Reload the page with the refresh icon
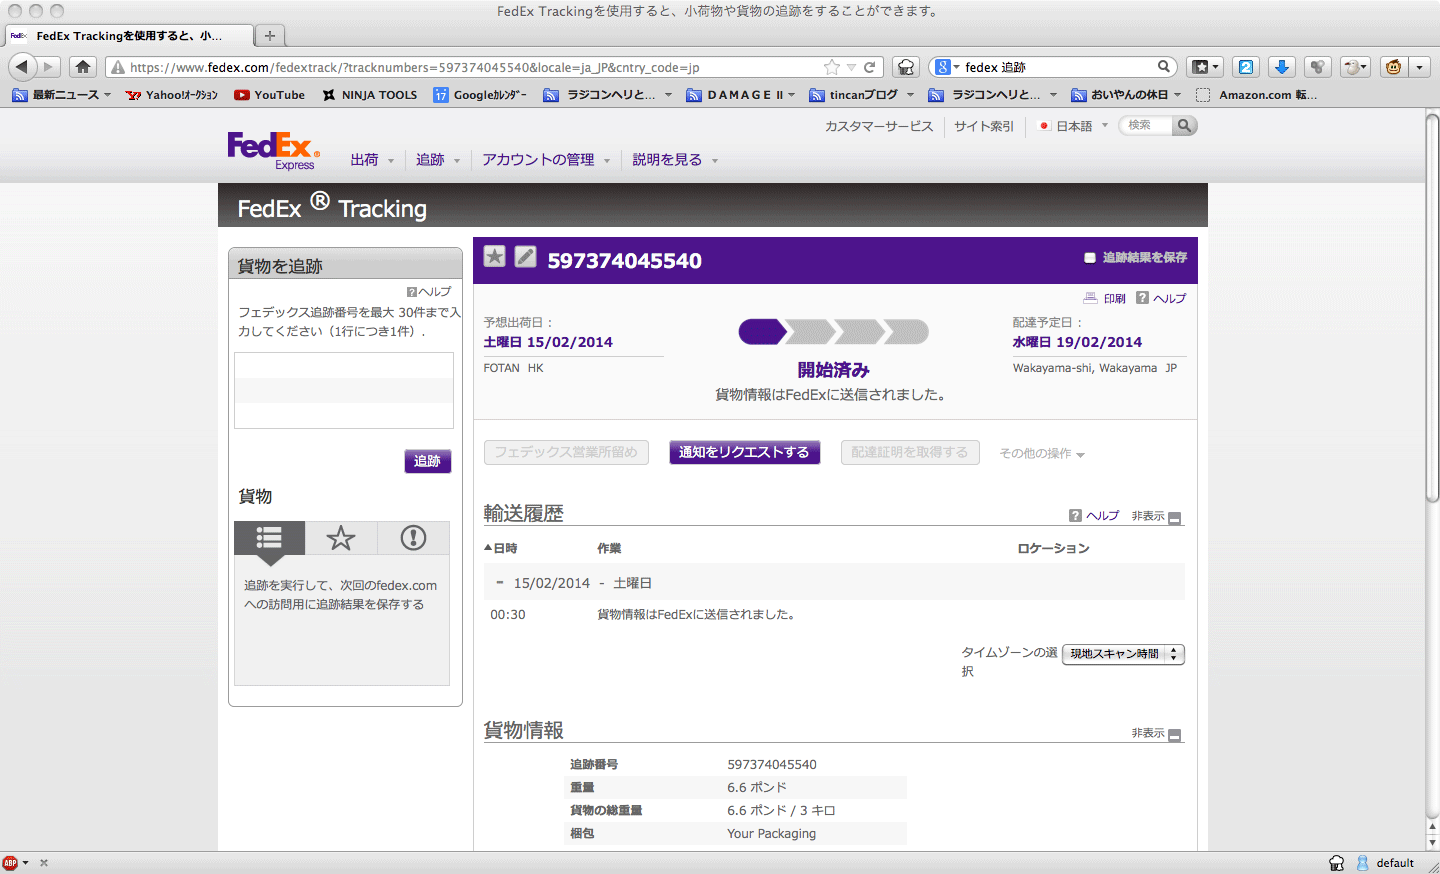The height and width of the screenshot is (874, 1440). click(x=870, y=67)
